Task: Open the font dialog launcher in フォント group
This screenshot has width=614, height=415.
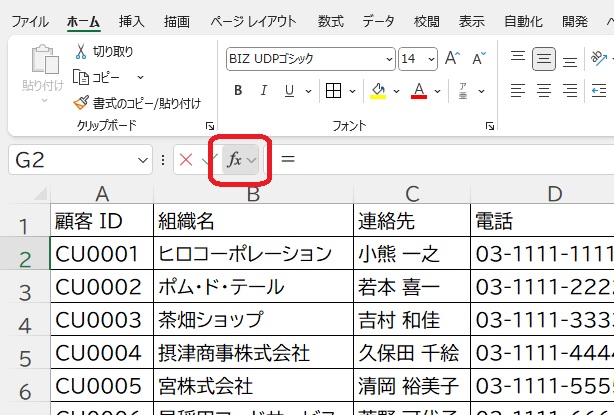Action: [489, 127]
